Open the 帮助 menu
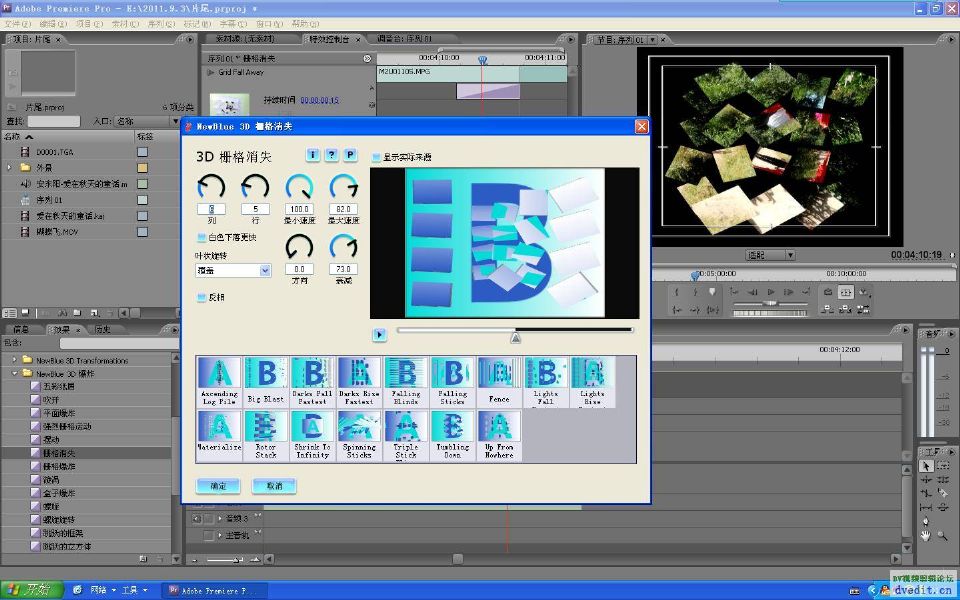Viewport: 960px width, 600px height. (x=305, y=24)
